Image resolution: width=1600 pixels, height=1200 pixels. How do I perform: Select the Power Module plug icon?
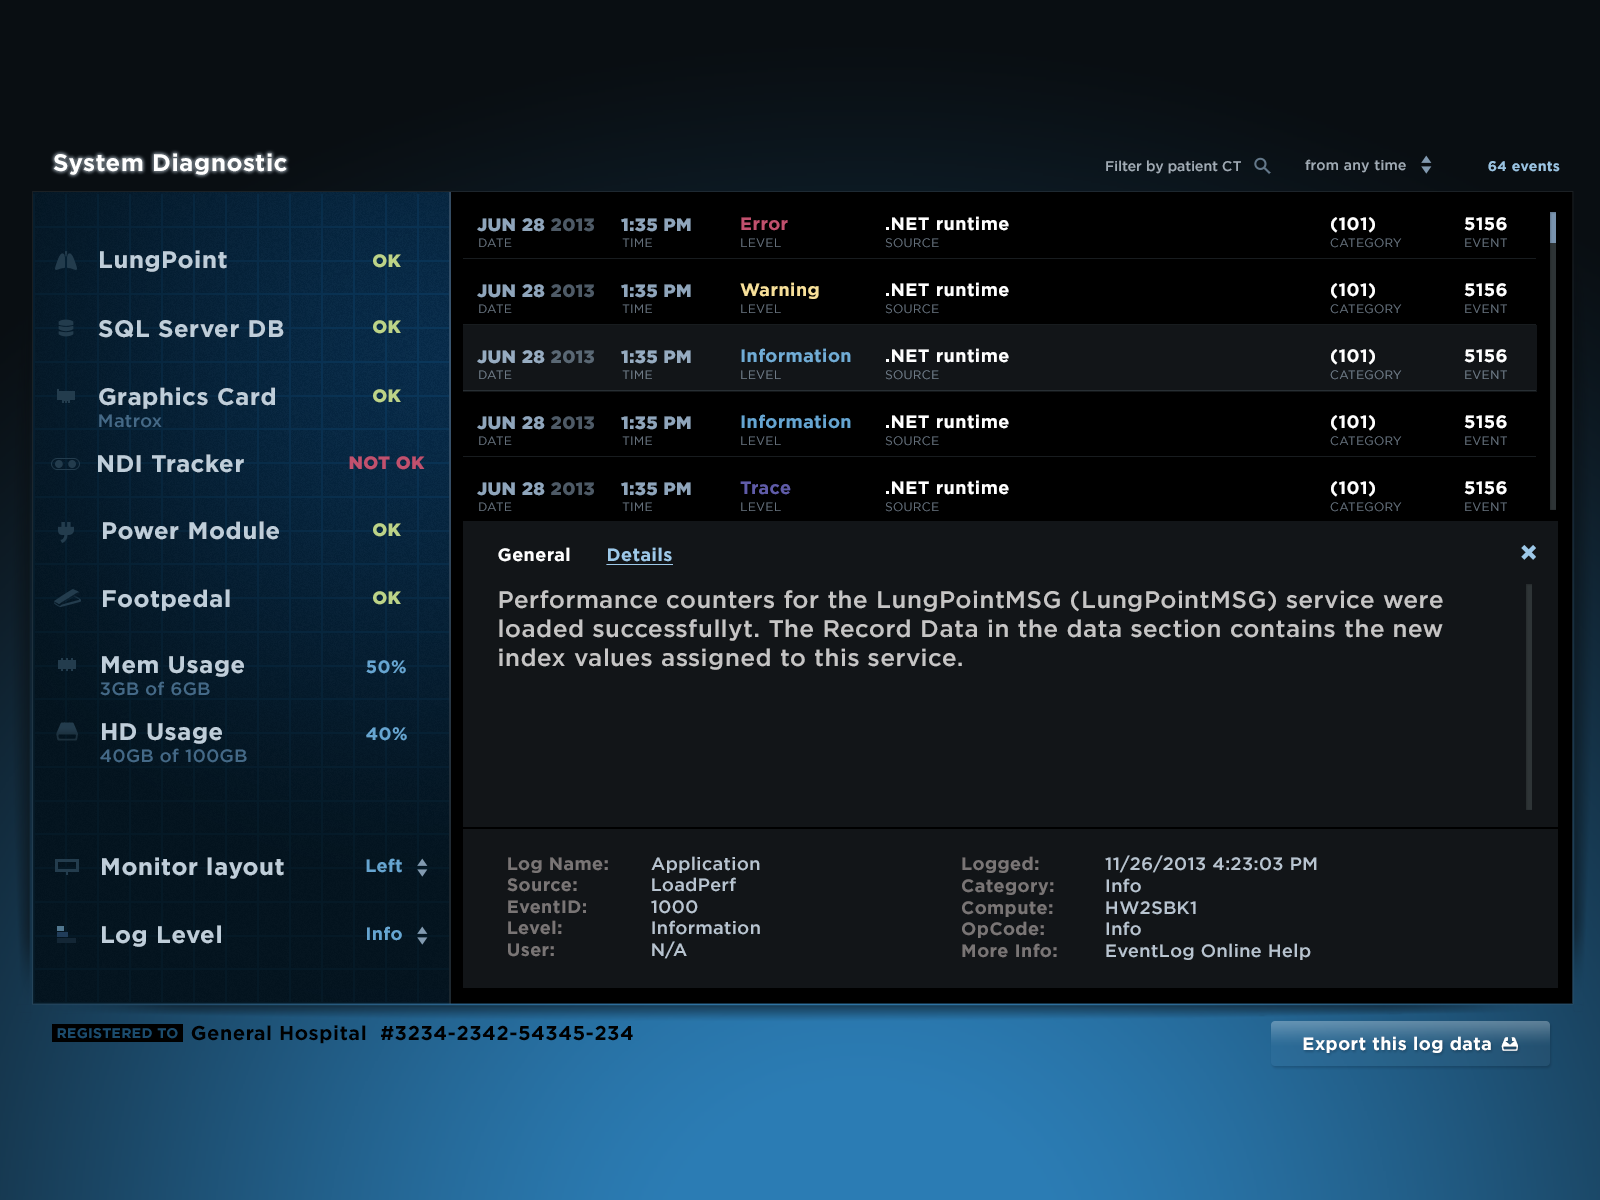click(65, 531)
